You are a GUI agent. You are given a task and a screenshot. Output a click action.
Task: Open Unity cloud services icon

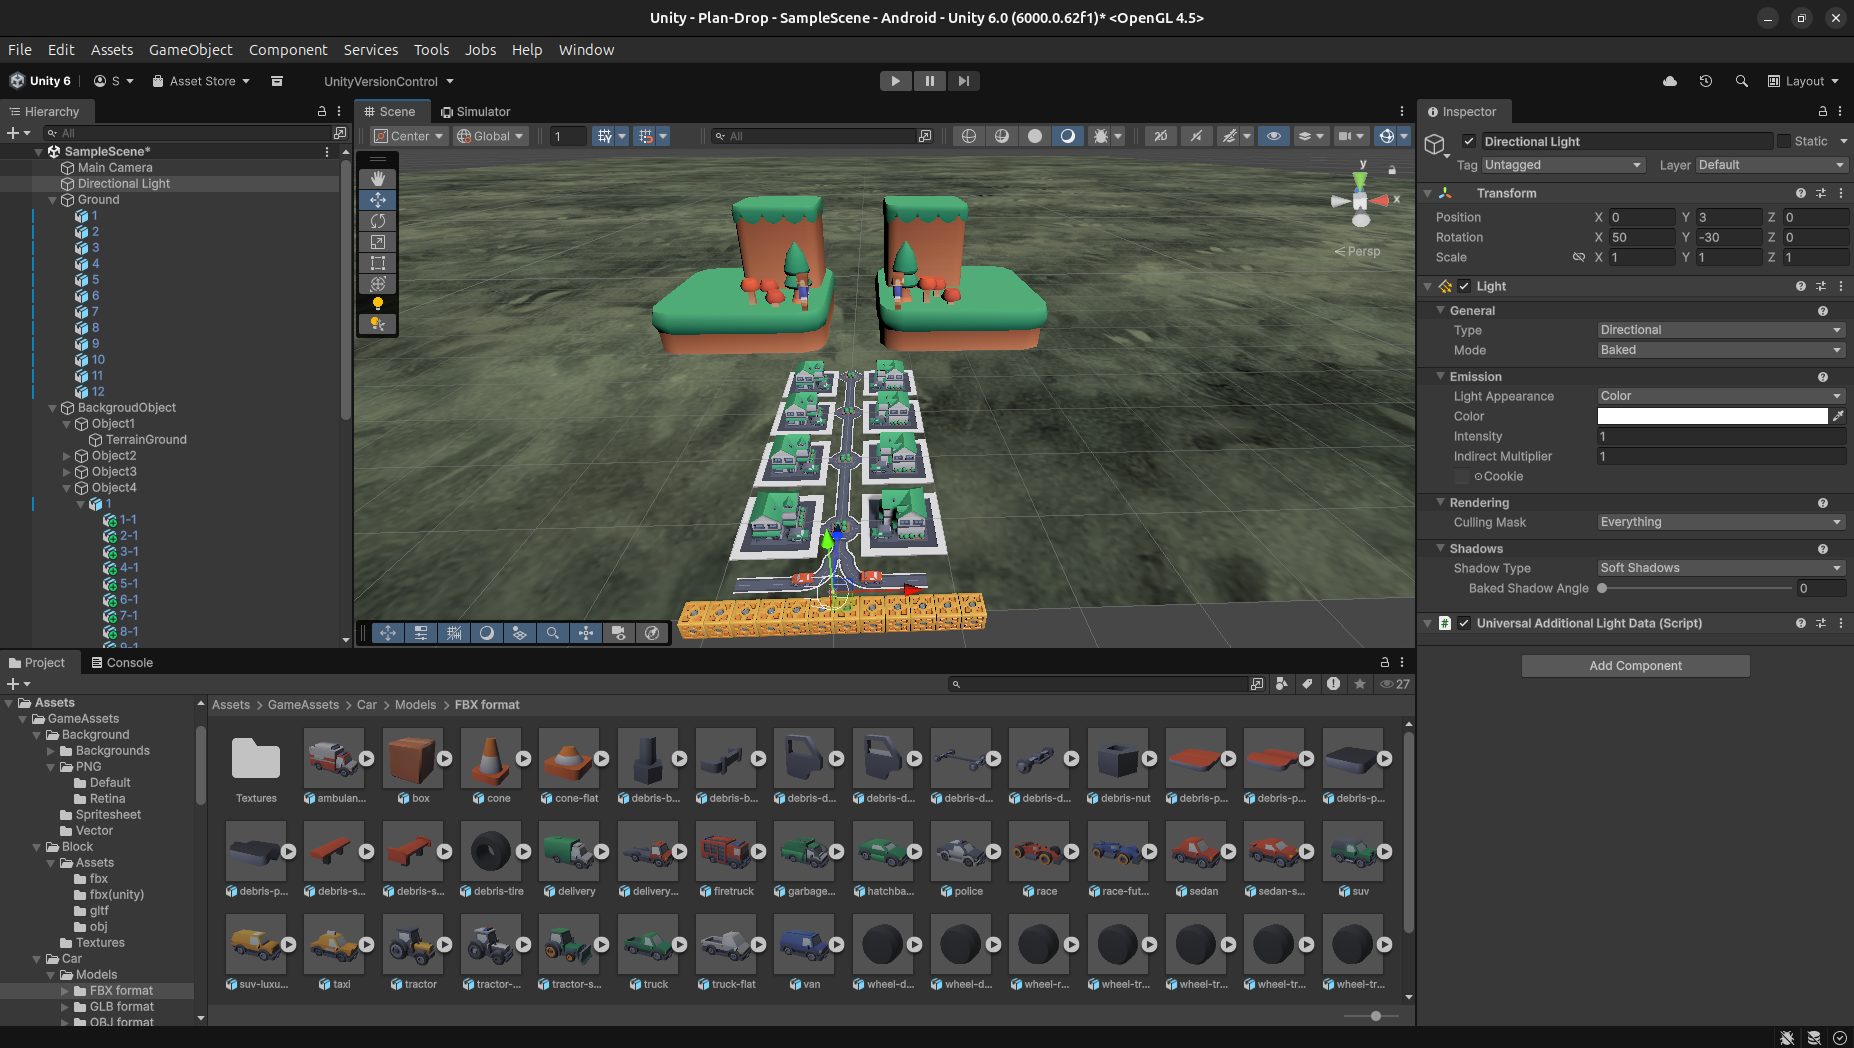click(x=1670, y=81)
